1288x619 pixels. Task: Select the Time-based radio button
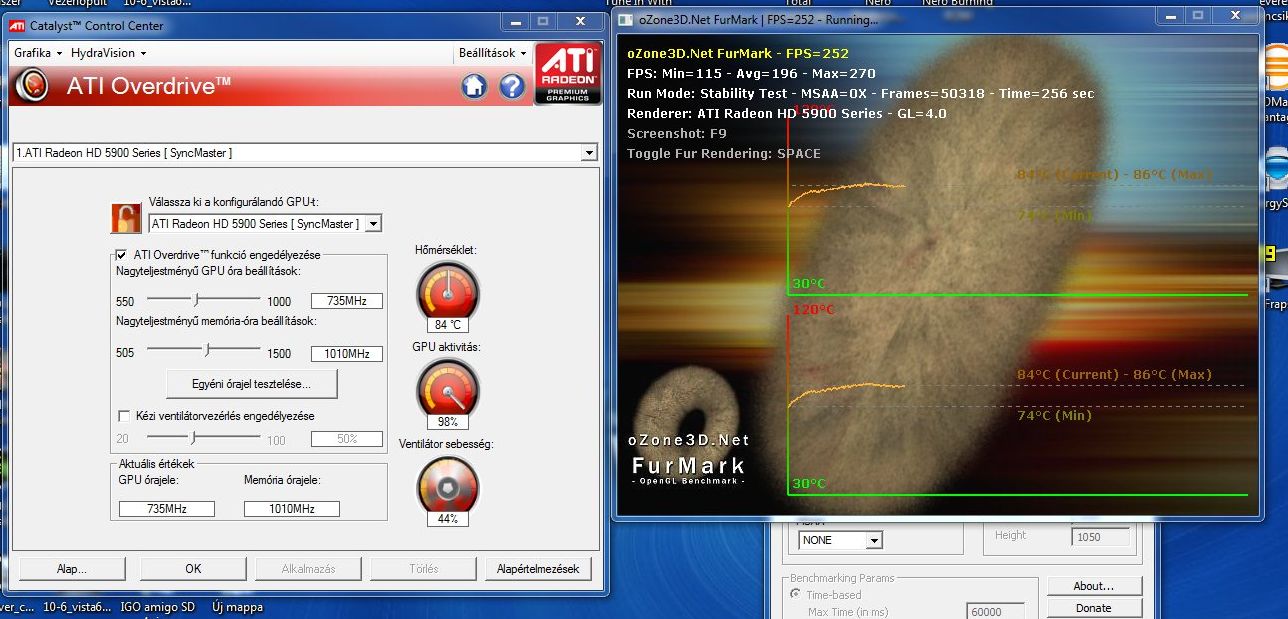[797, 595]
